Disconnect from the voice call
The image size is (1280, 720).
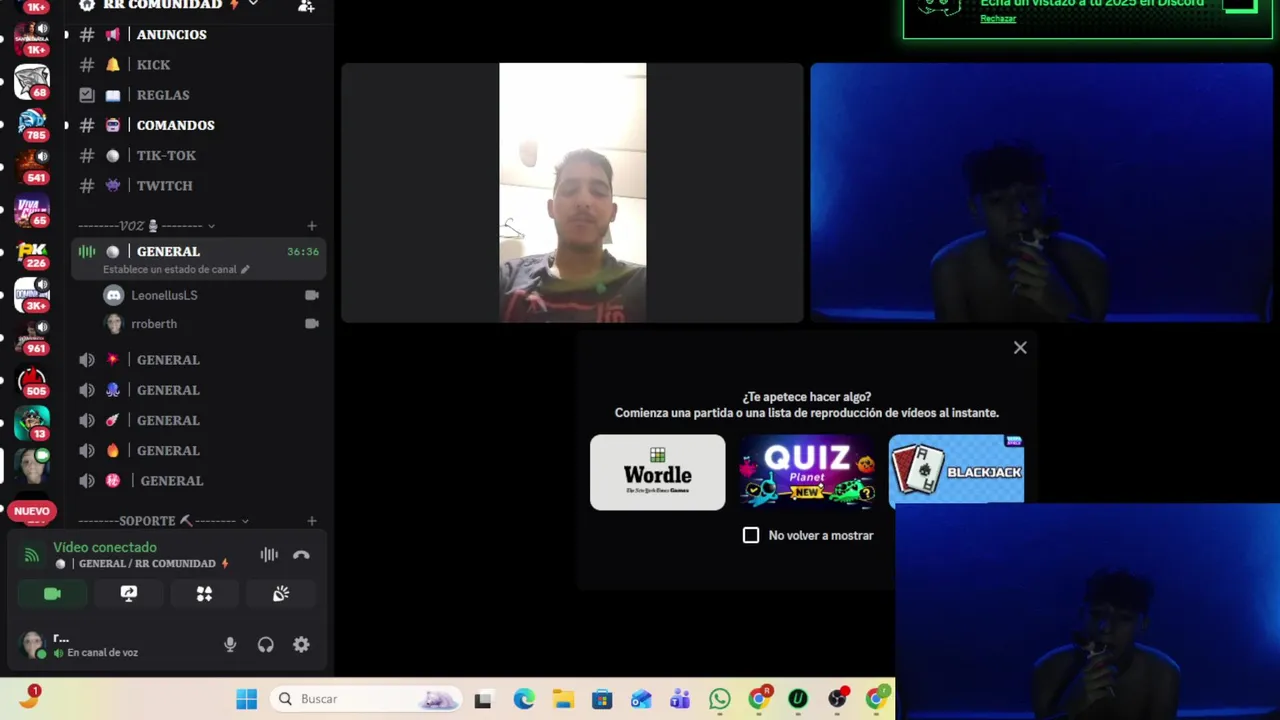click(301, 555)
